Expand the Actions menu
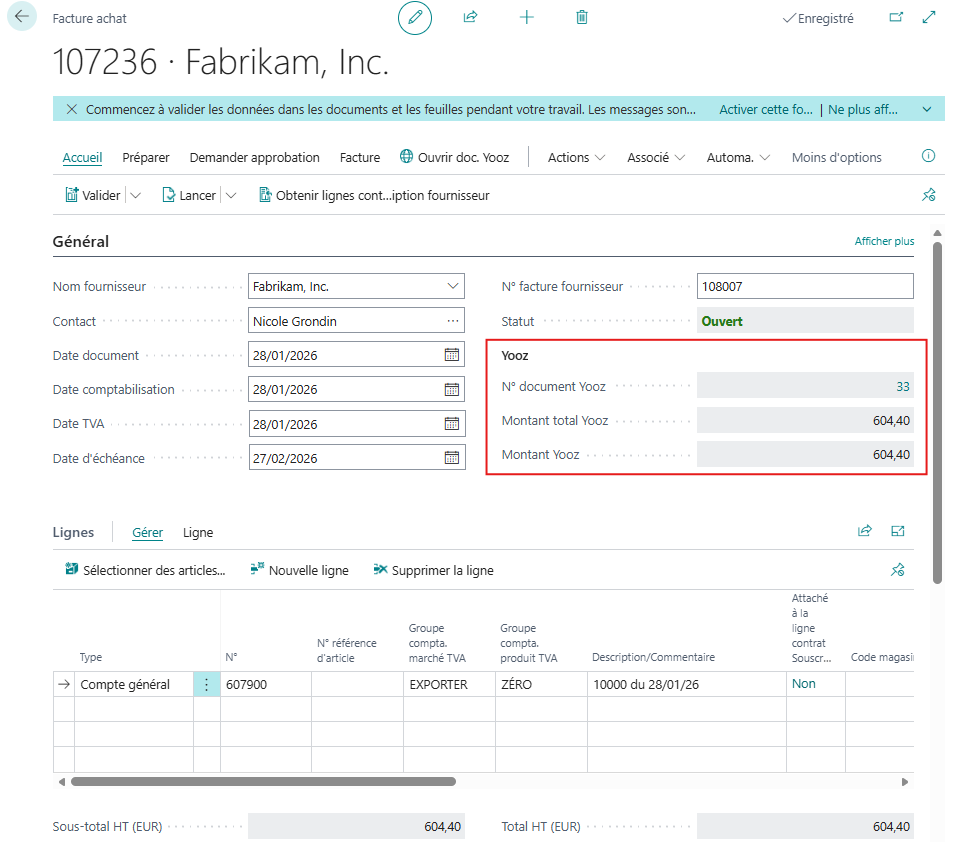Screen dimensions: 968x842 (x=577, y=158)
